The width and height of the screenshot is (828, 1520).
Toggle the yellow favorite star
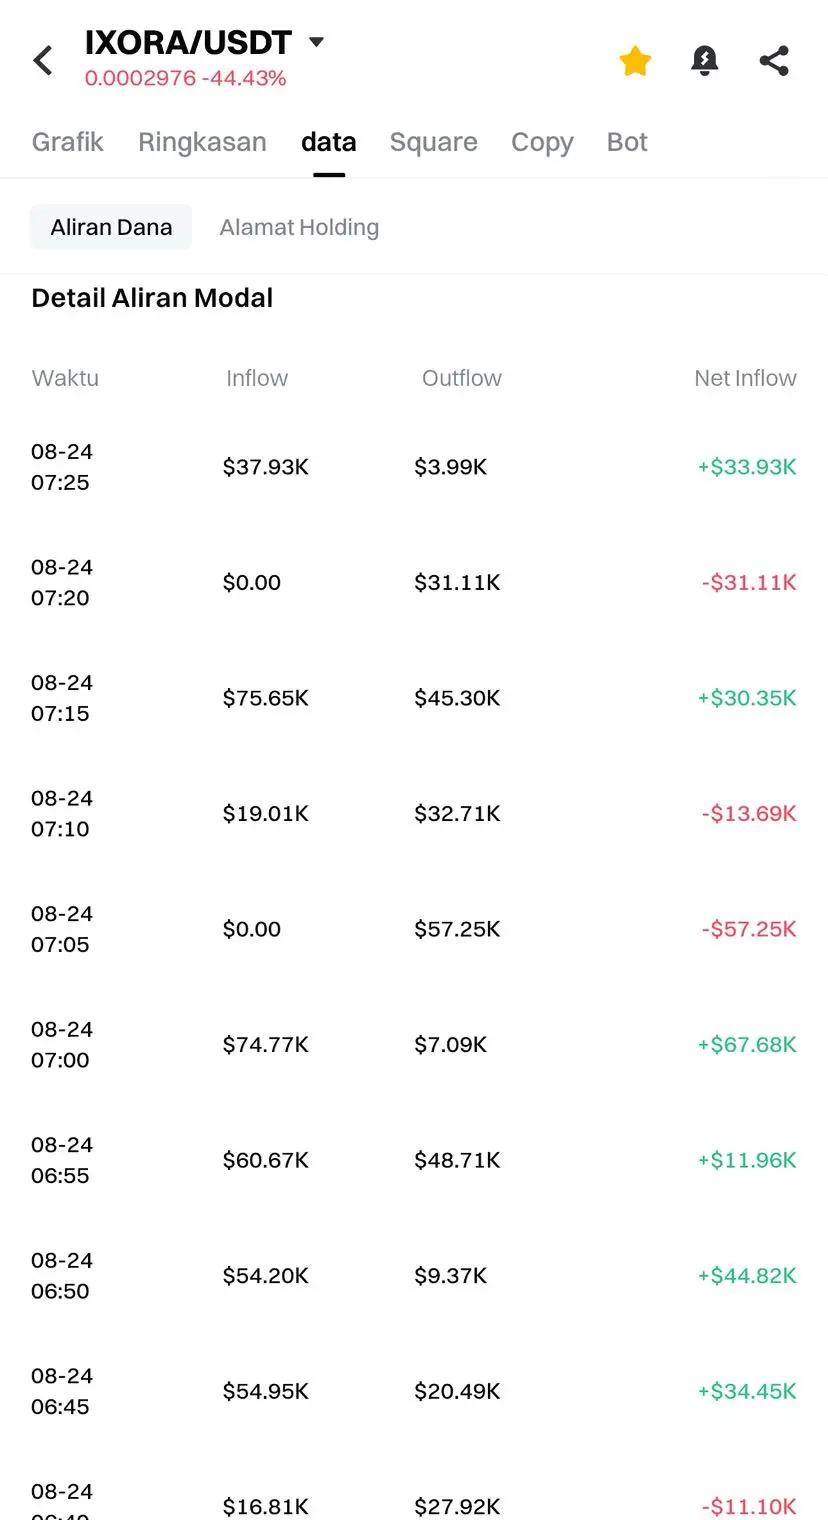(x=635, y=61)
